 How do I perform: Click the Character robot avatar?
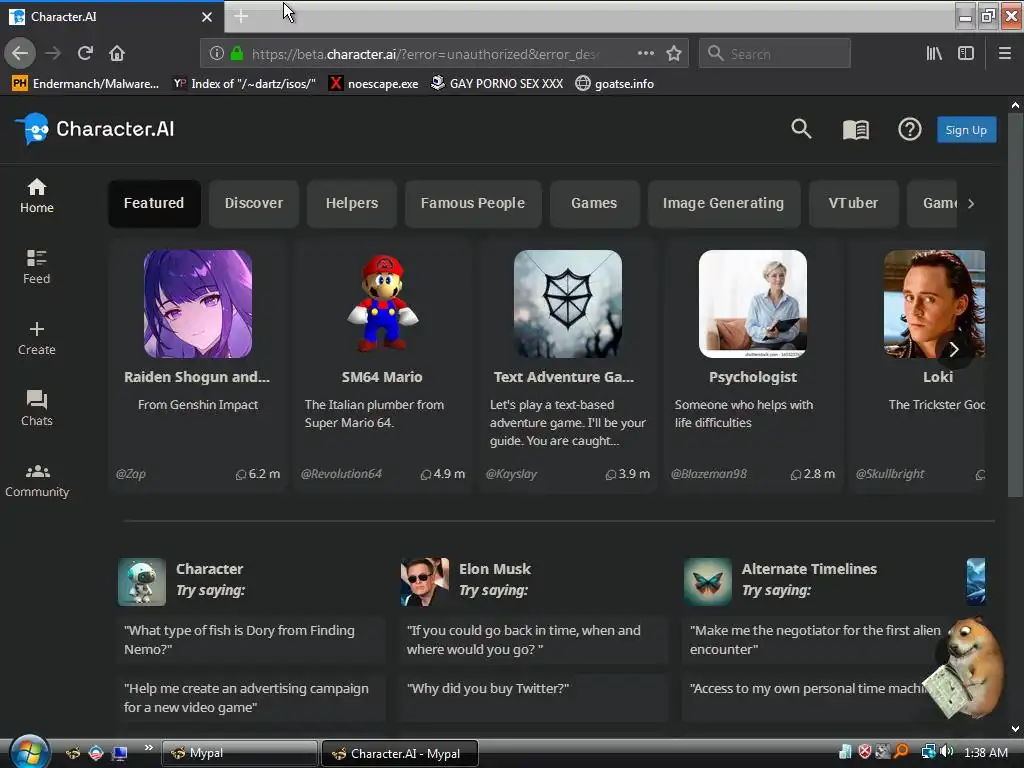[x=142, y=581]
